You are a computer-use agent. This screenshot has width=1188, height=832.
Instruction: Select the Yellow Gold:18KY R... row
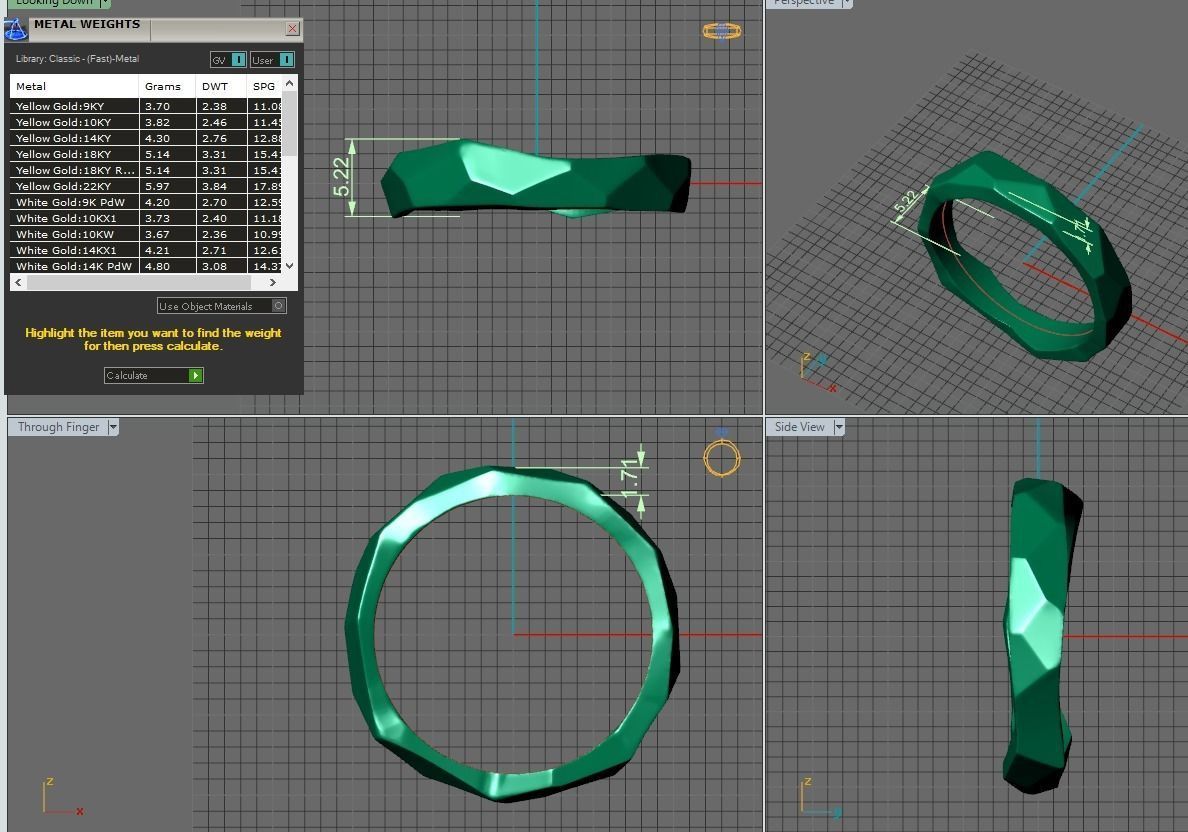point(145,170)
